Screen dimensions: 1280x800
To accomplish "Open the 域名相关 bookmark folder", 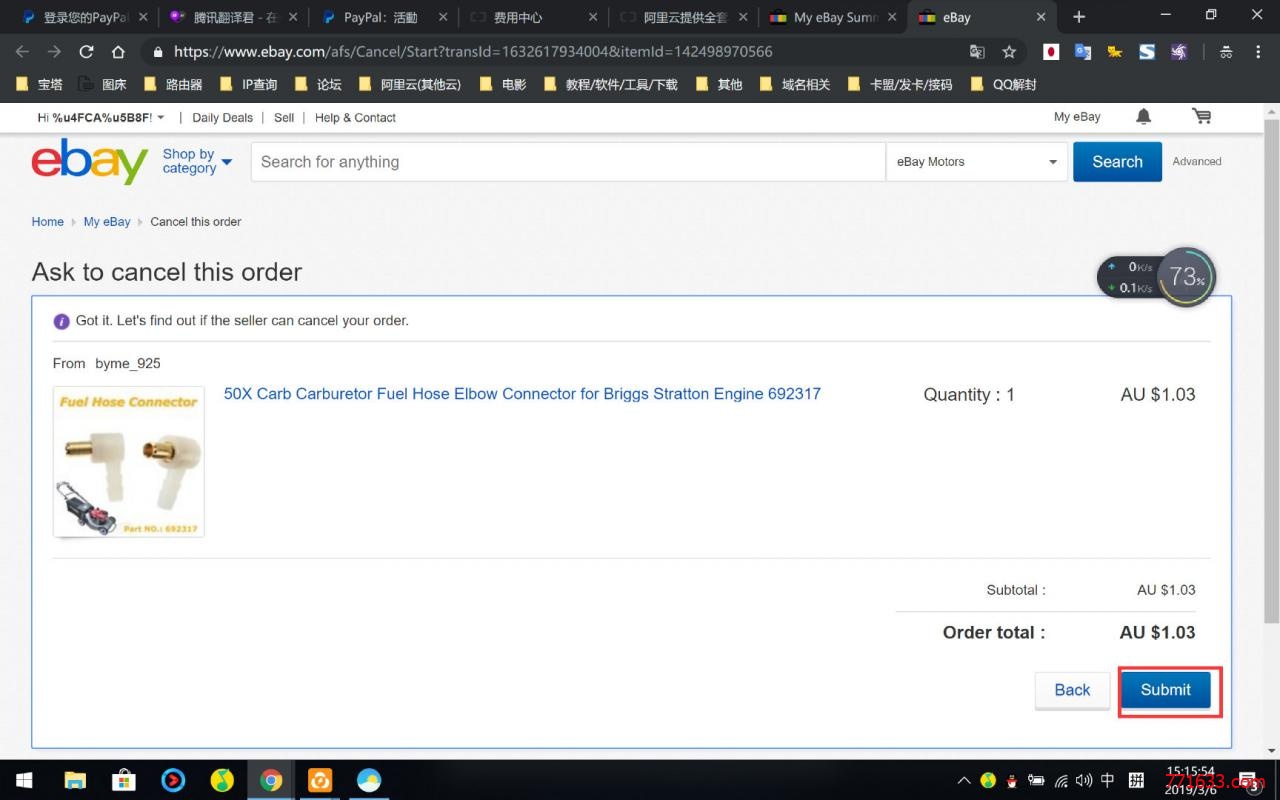I will click(795, 85).
